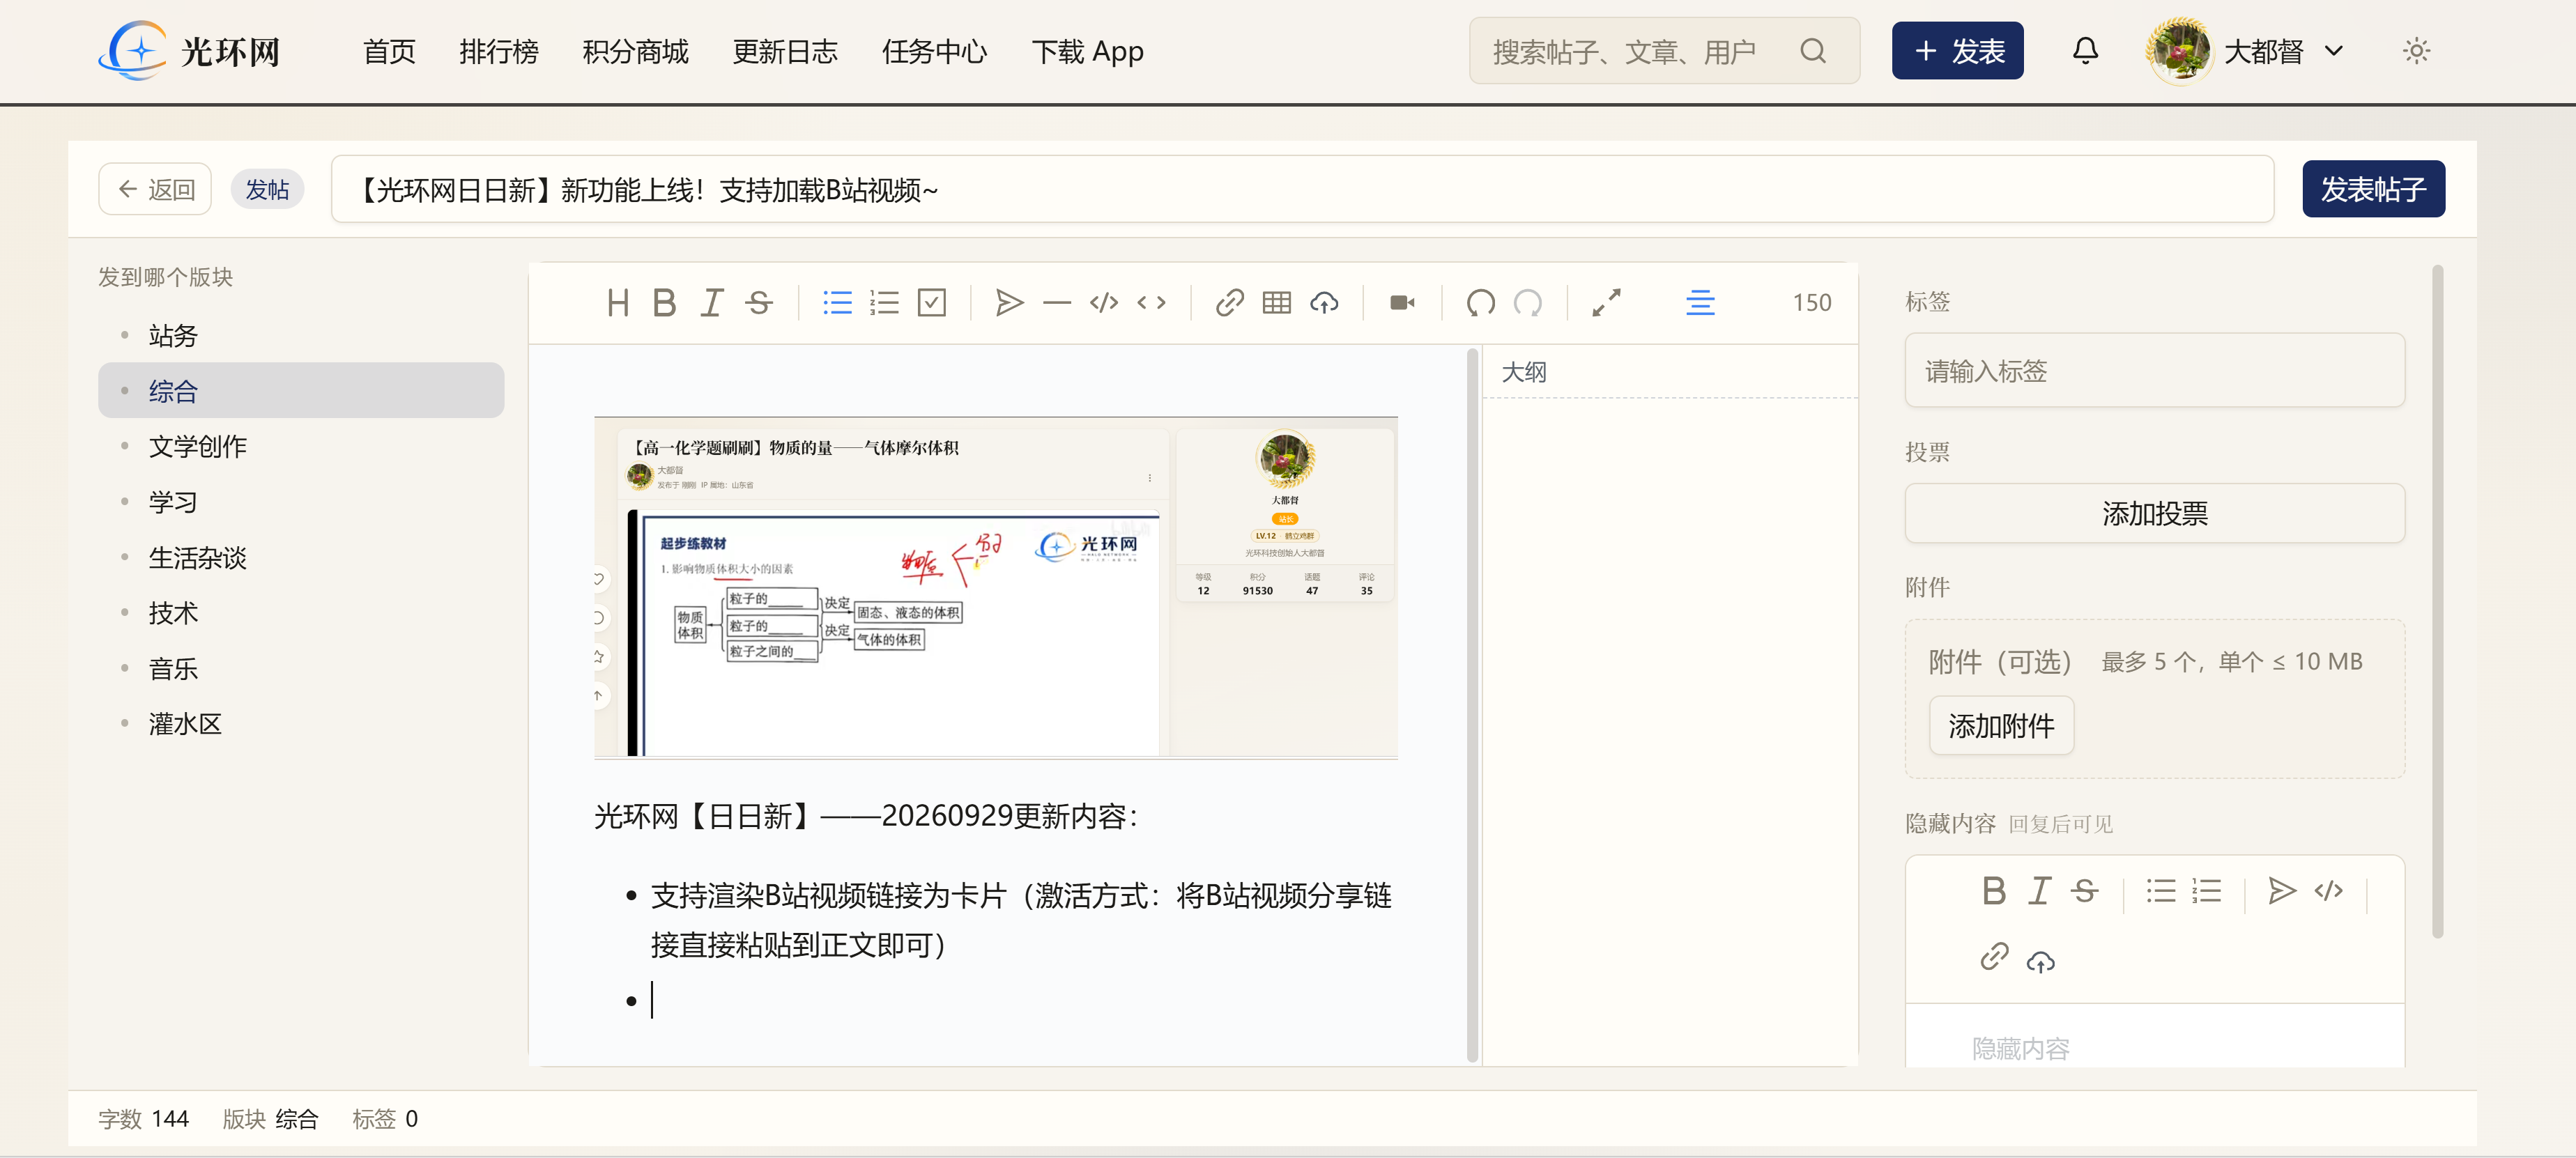
Task: Apply strikethrough in main editor toolbar
Action: pyautogui.click(x=759, y=302)
